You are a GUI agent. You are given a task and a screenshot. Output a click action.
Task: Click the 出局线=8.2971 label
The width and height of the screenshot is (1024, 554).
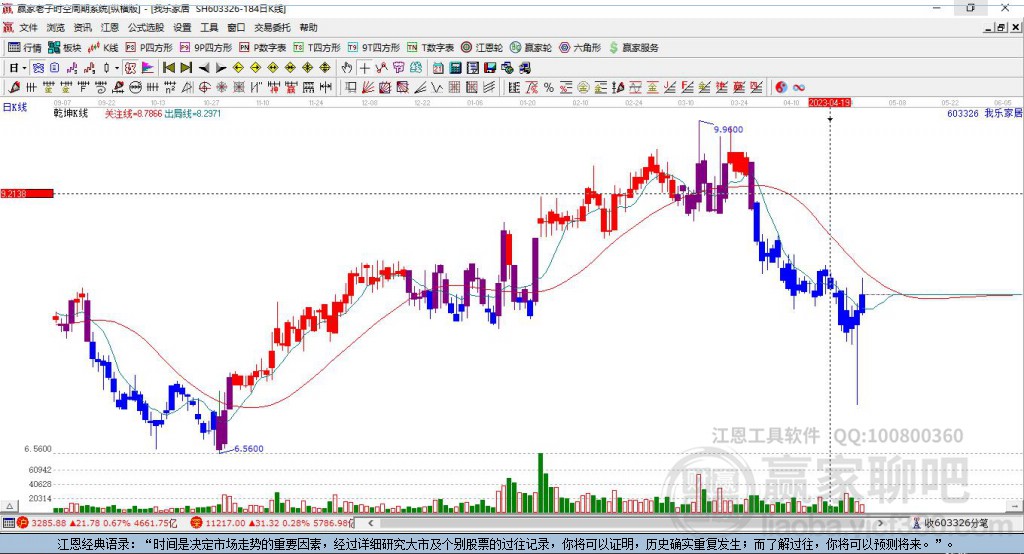point(193,114)
